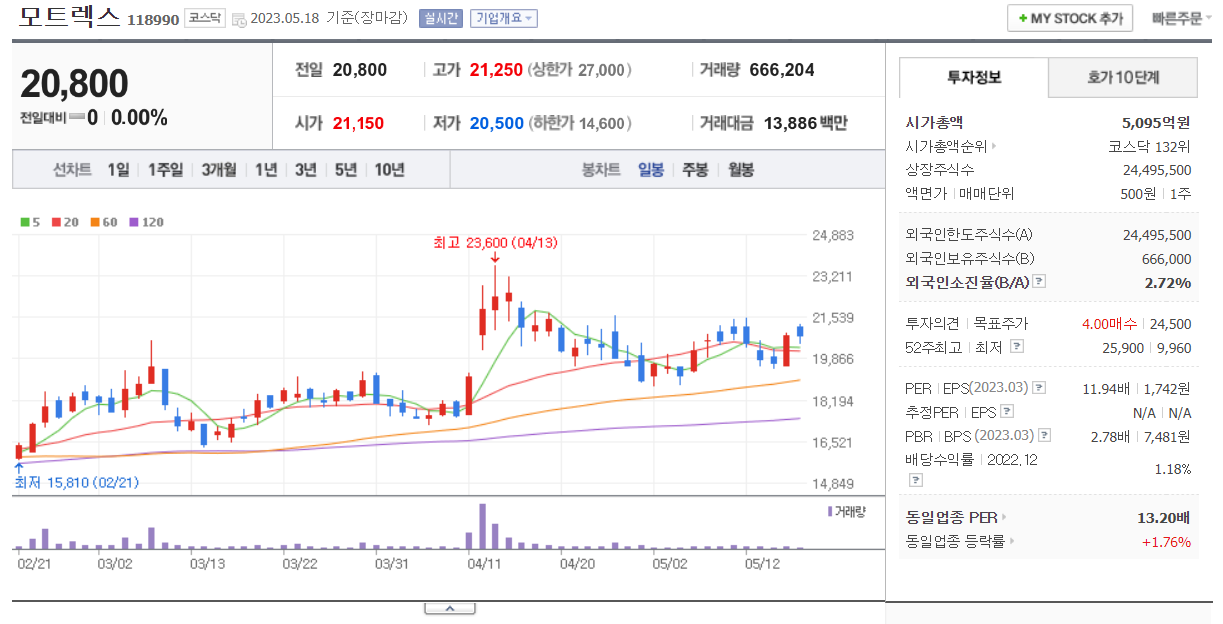
Task: Select 3개월 line chart period
Action: coord(218,170)
